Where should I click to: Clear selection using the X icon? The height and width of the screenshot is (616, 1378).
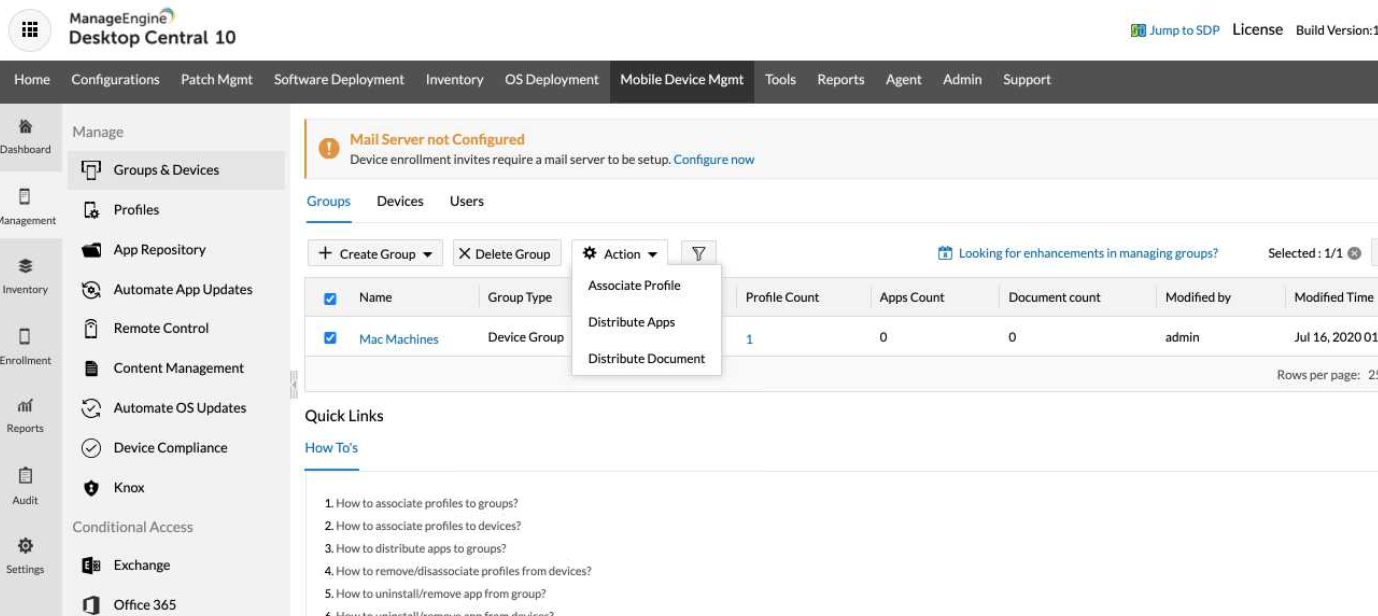coord(1354,254)
